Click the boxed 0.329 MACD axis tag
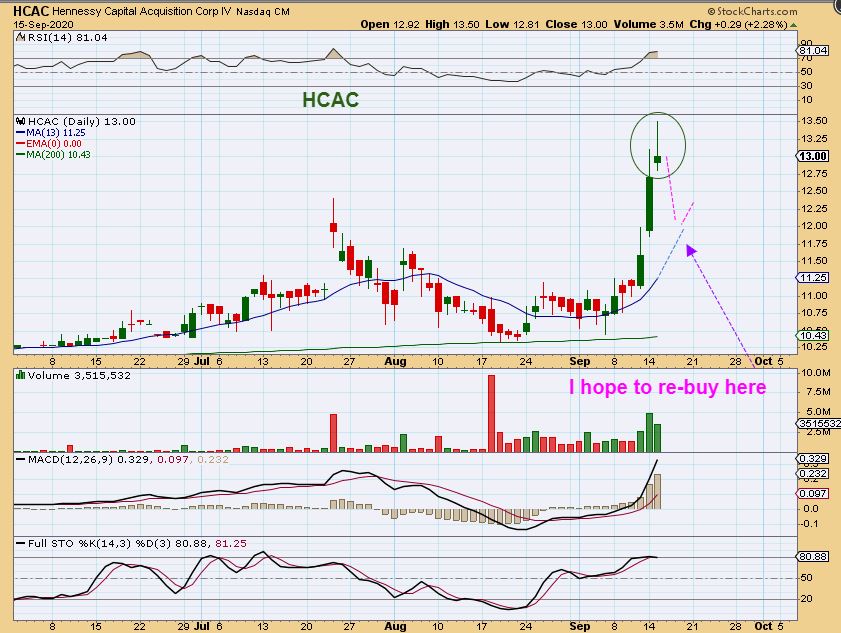 point(813,459)
